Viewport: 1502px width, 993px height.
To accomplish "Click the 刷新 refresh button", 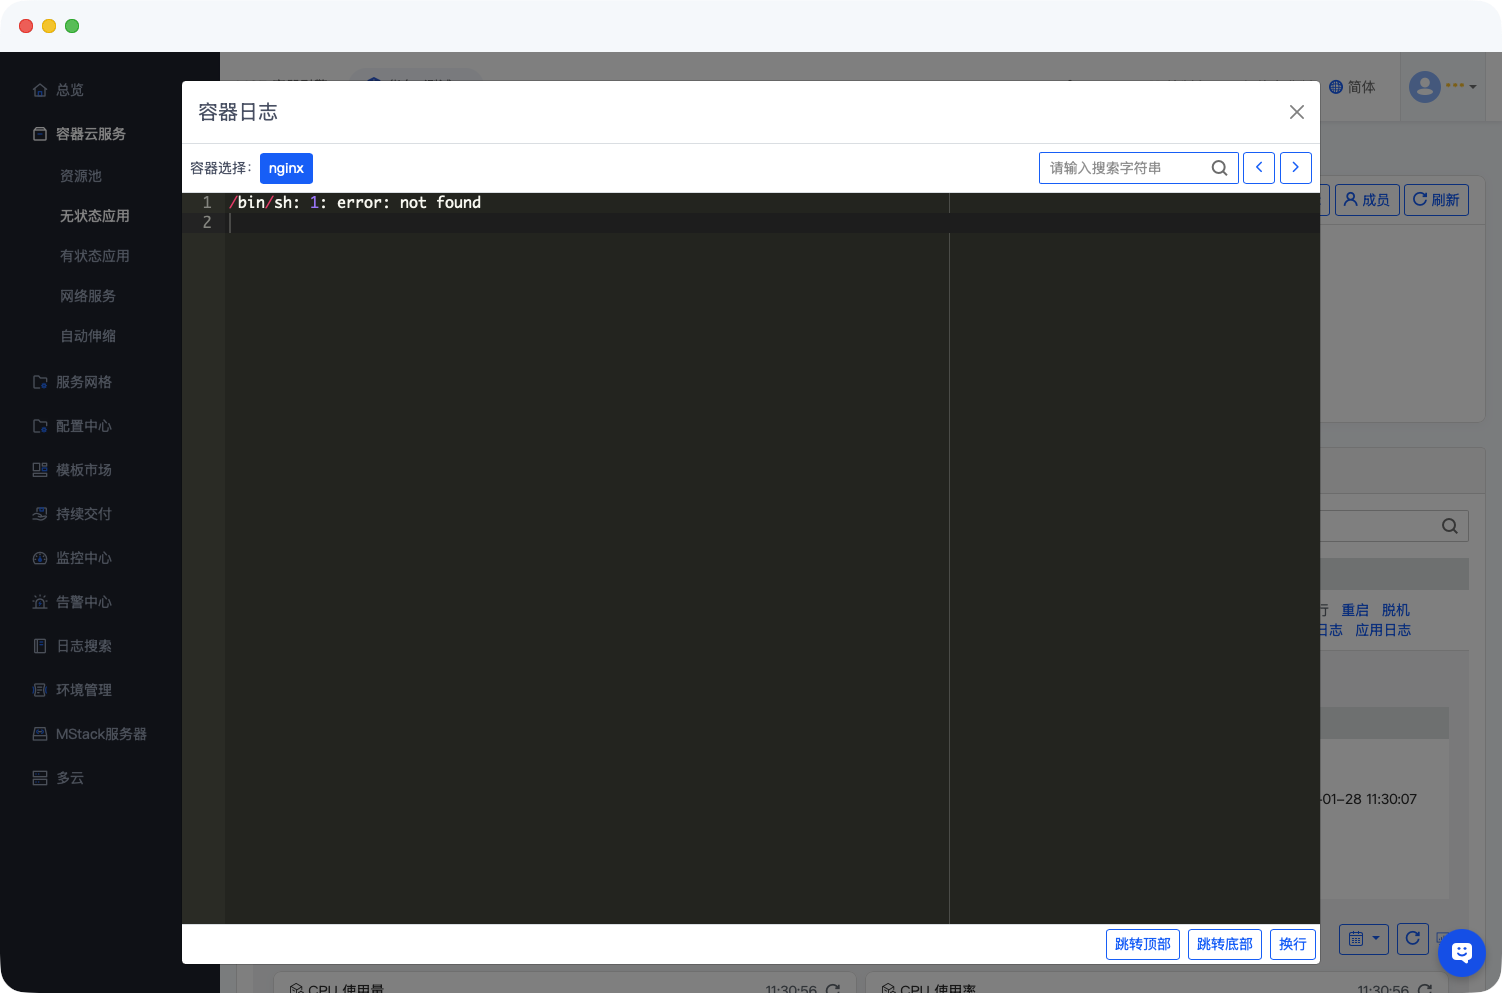I will pos(1436,200).
